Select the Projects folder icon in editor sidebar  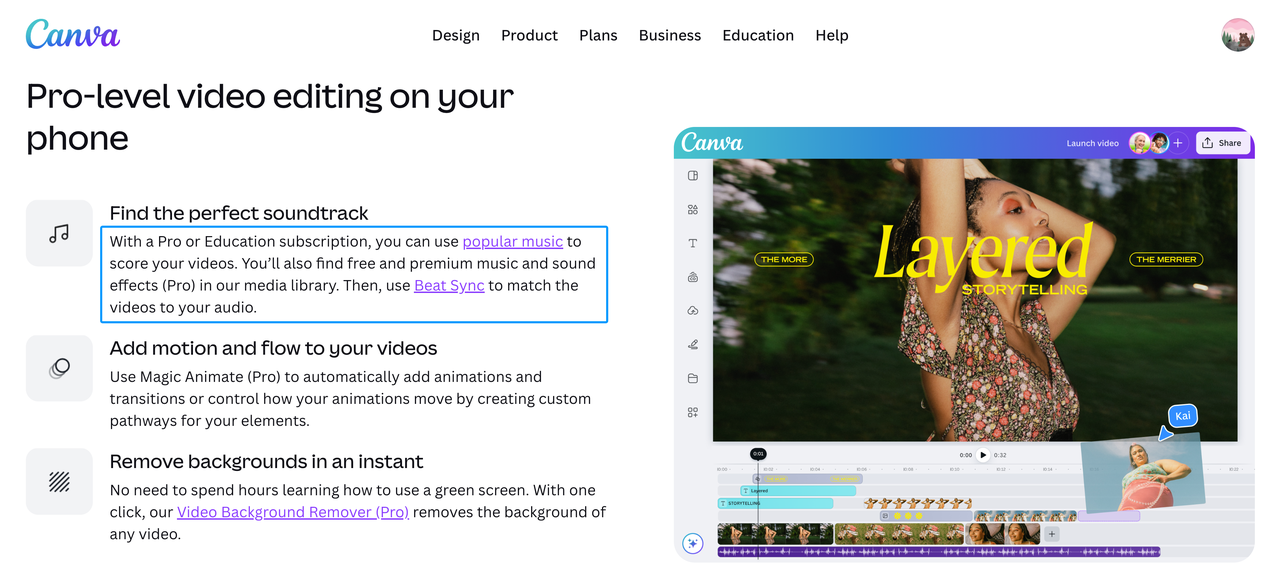[x=693, y=378]
